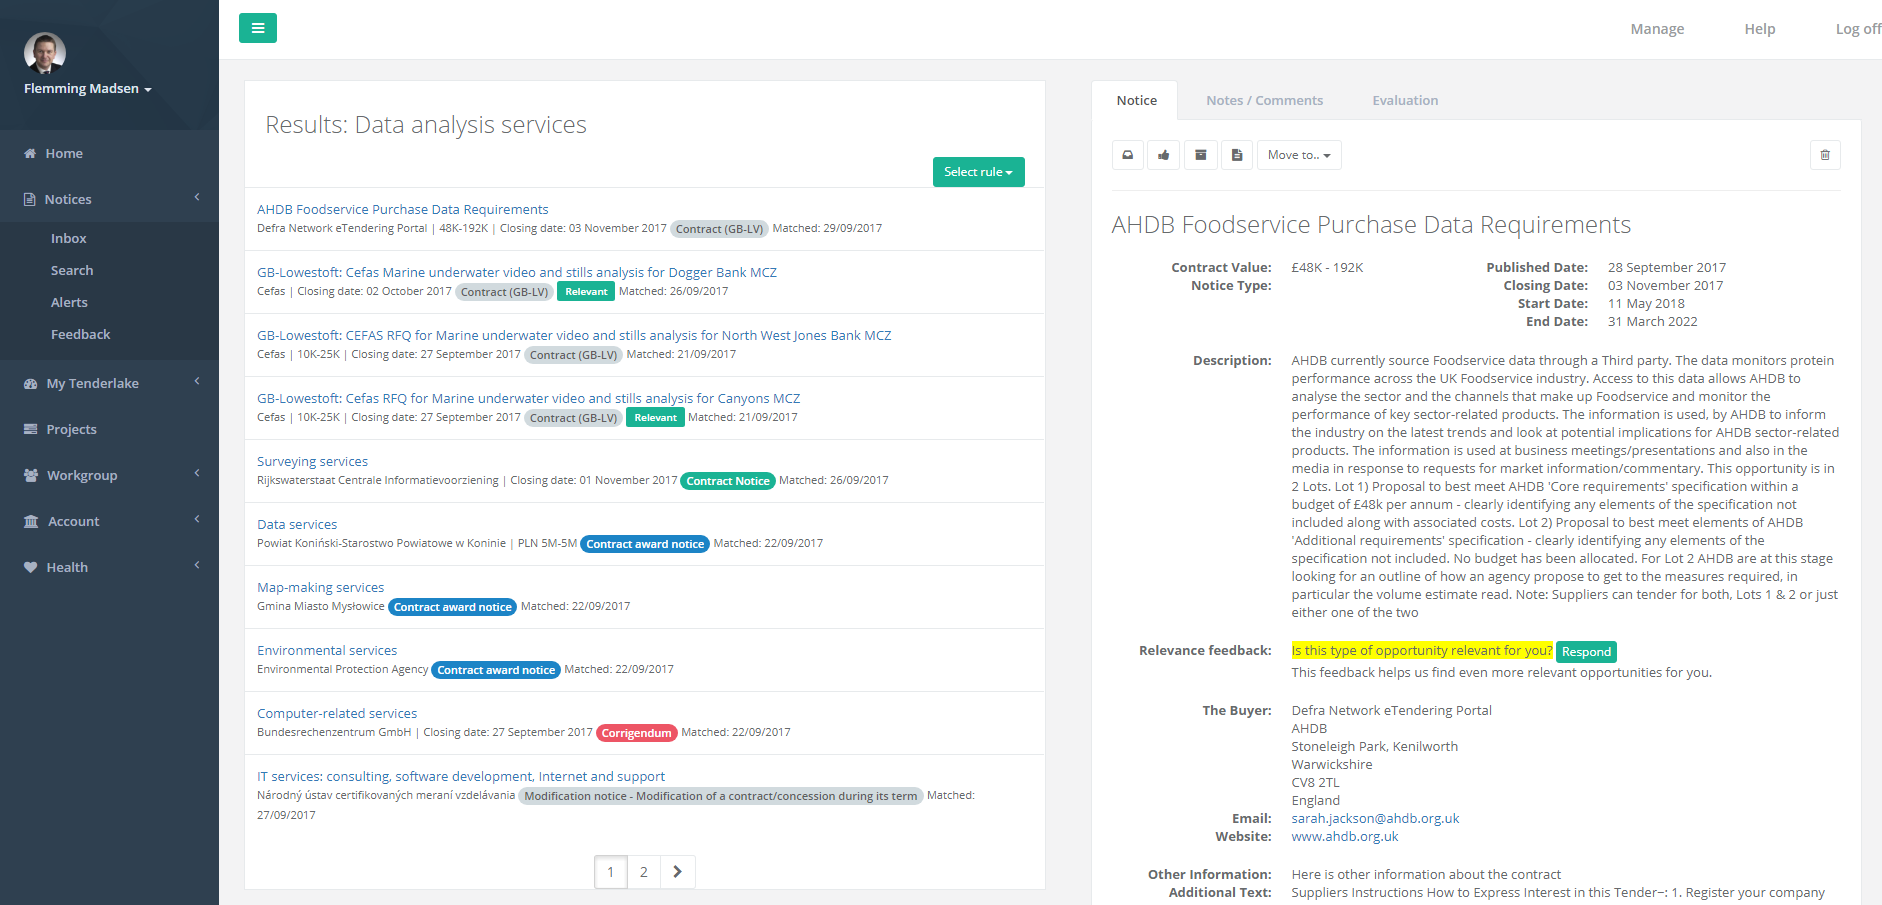The image size is (1882, 905).
Task: Click the thumbs-up icon for the notice
Action: point(1164,155)
